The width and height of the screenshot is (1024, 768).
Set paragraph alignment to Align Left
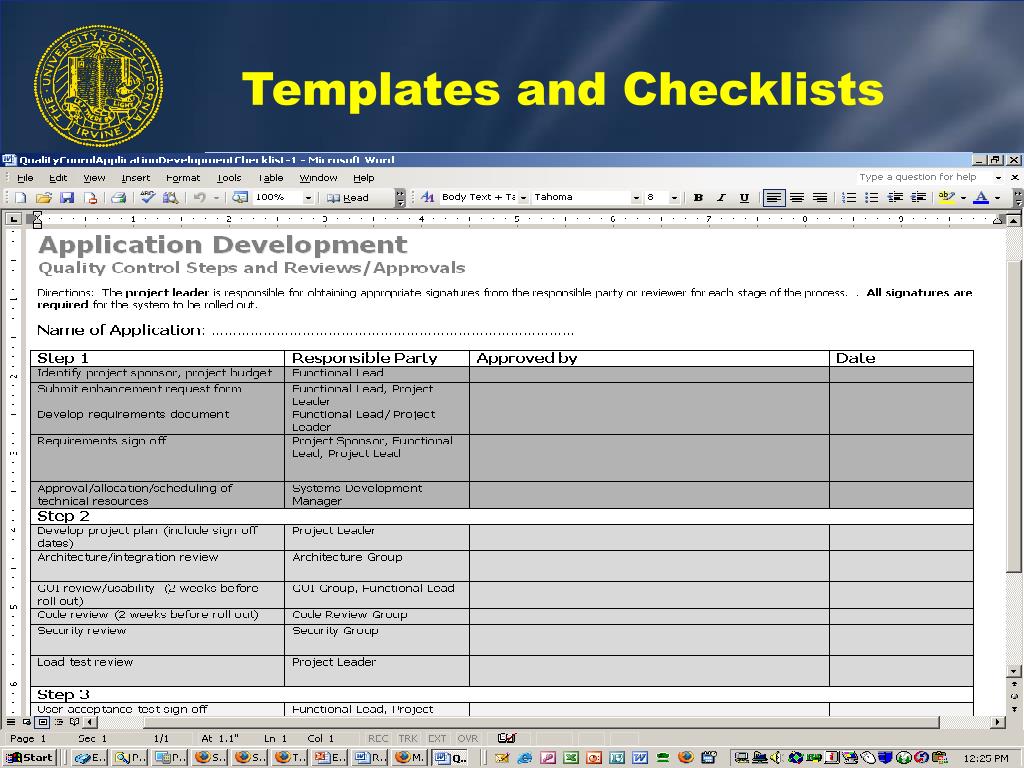[774, 197]
